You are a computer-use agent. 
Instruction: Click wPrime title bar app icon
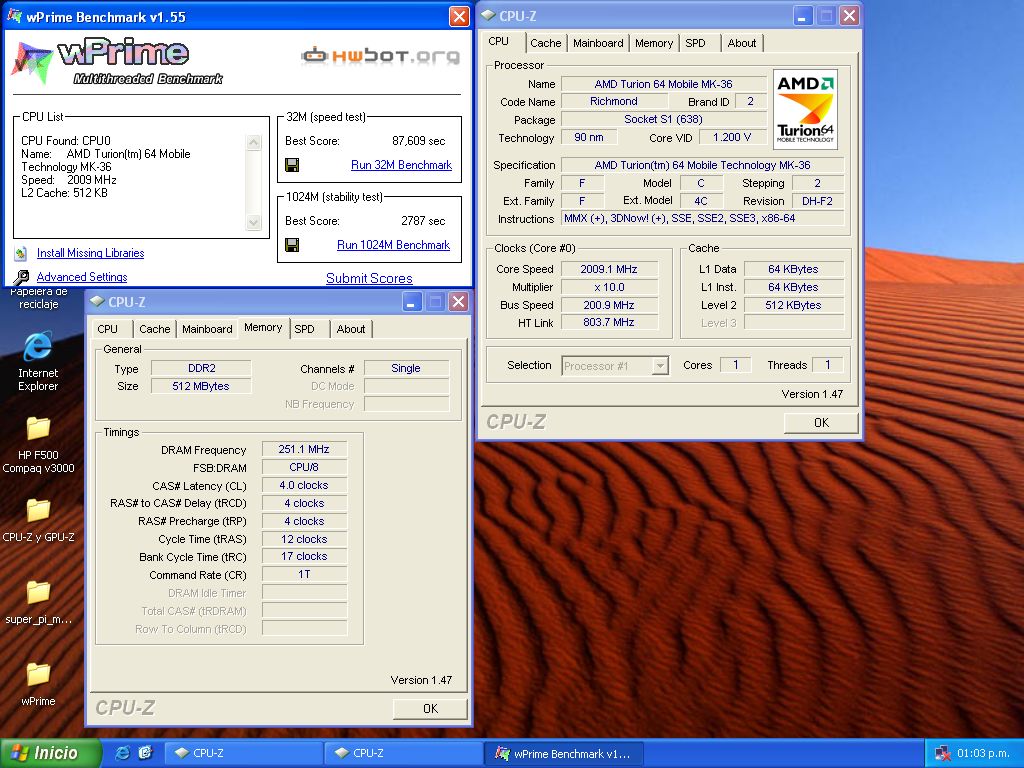tap(14, 16)
